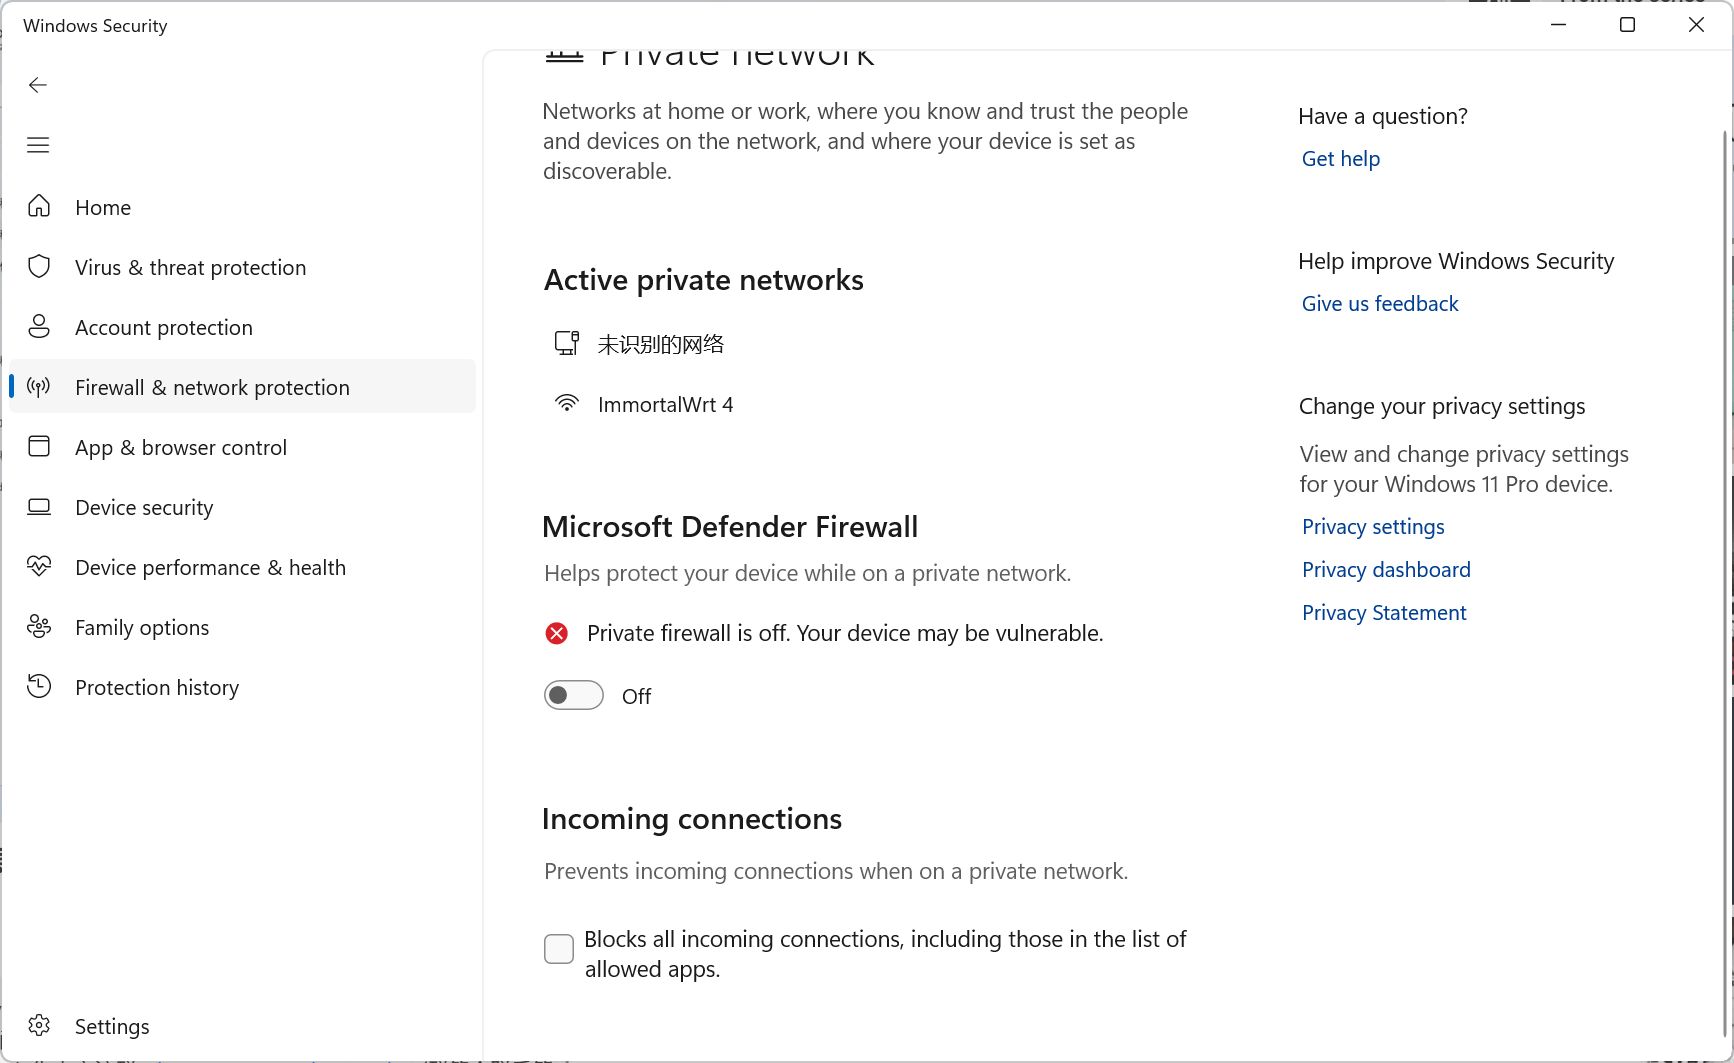Click the Firewall antenna signal icon

39,386
